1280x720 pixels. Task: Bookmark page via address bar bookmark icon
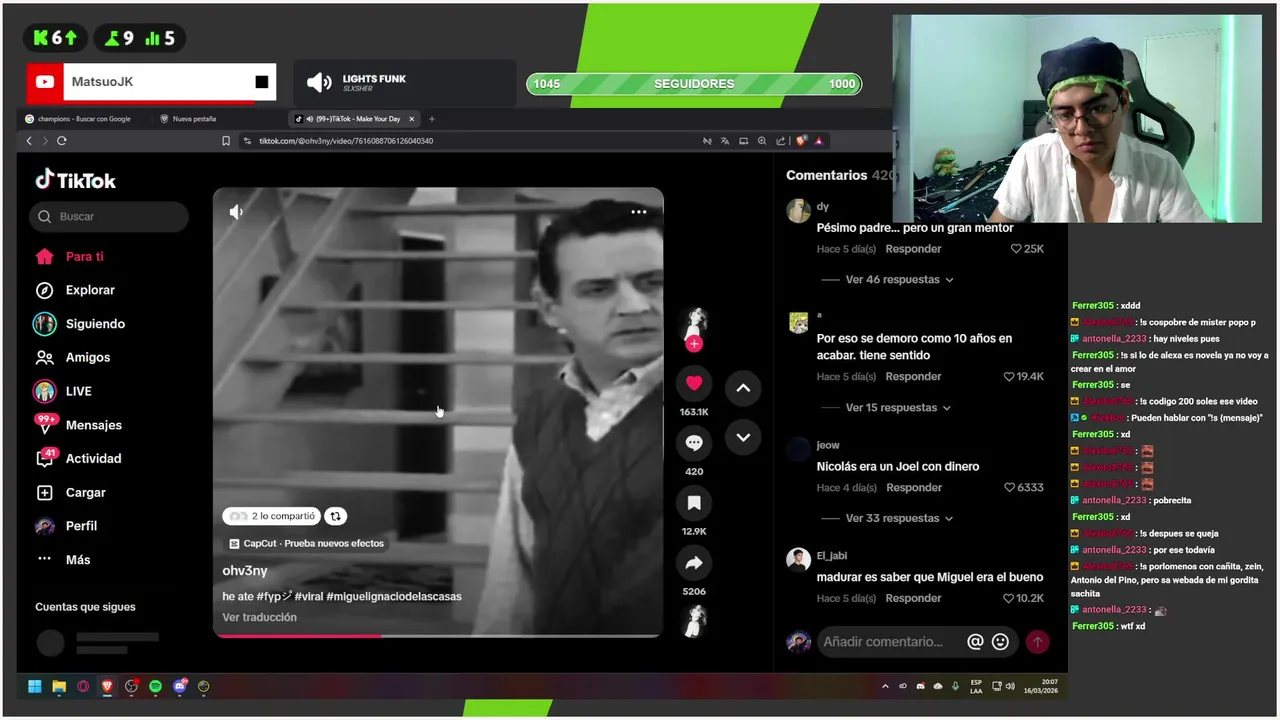click(x=226, y=141)
